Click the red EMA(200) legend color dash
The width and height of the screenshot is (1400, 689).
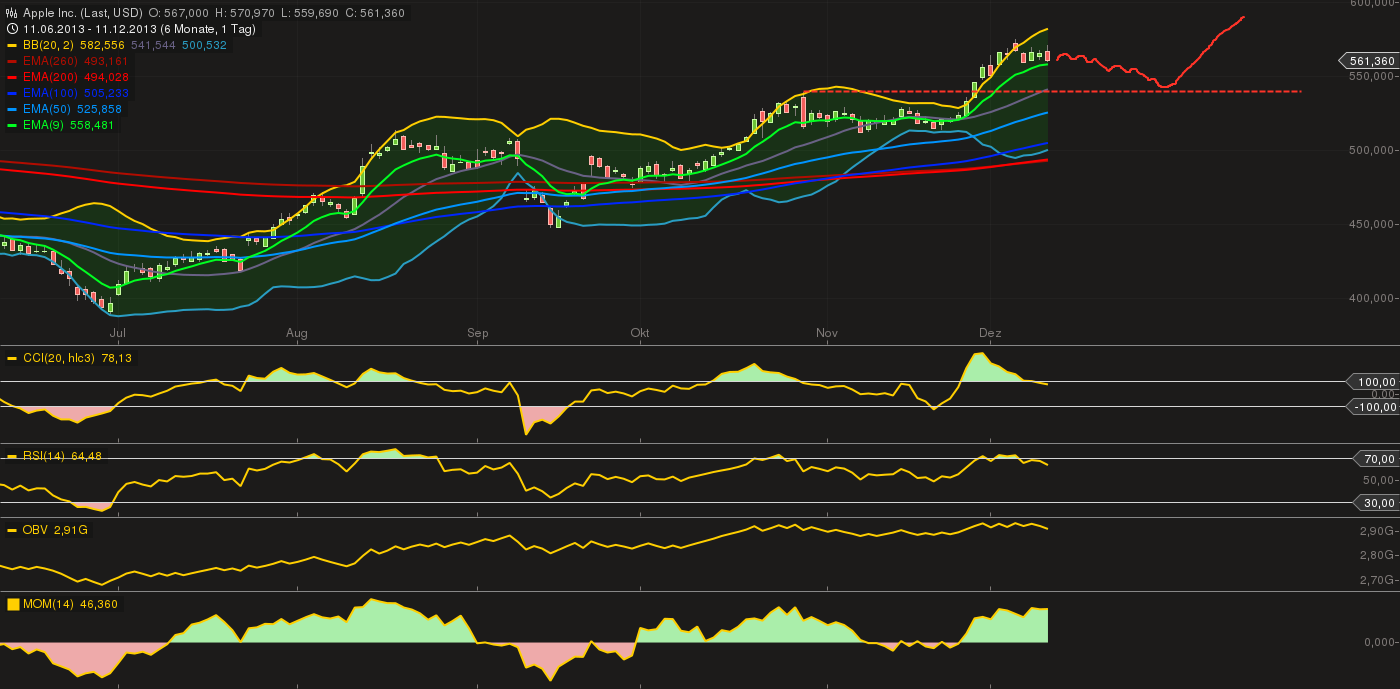pyautogui.click(x=12, y=77)
